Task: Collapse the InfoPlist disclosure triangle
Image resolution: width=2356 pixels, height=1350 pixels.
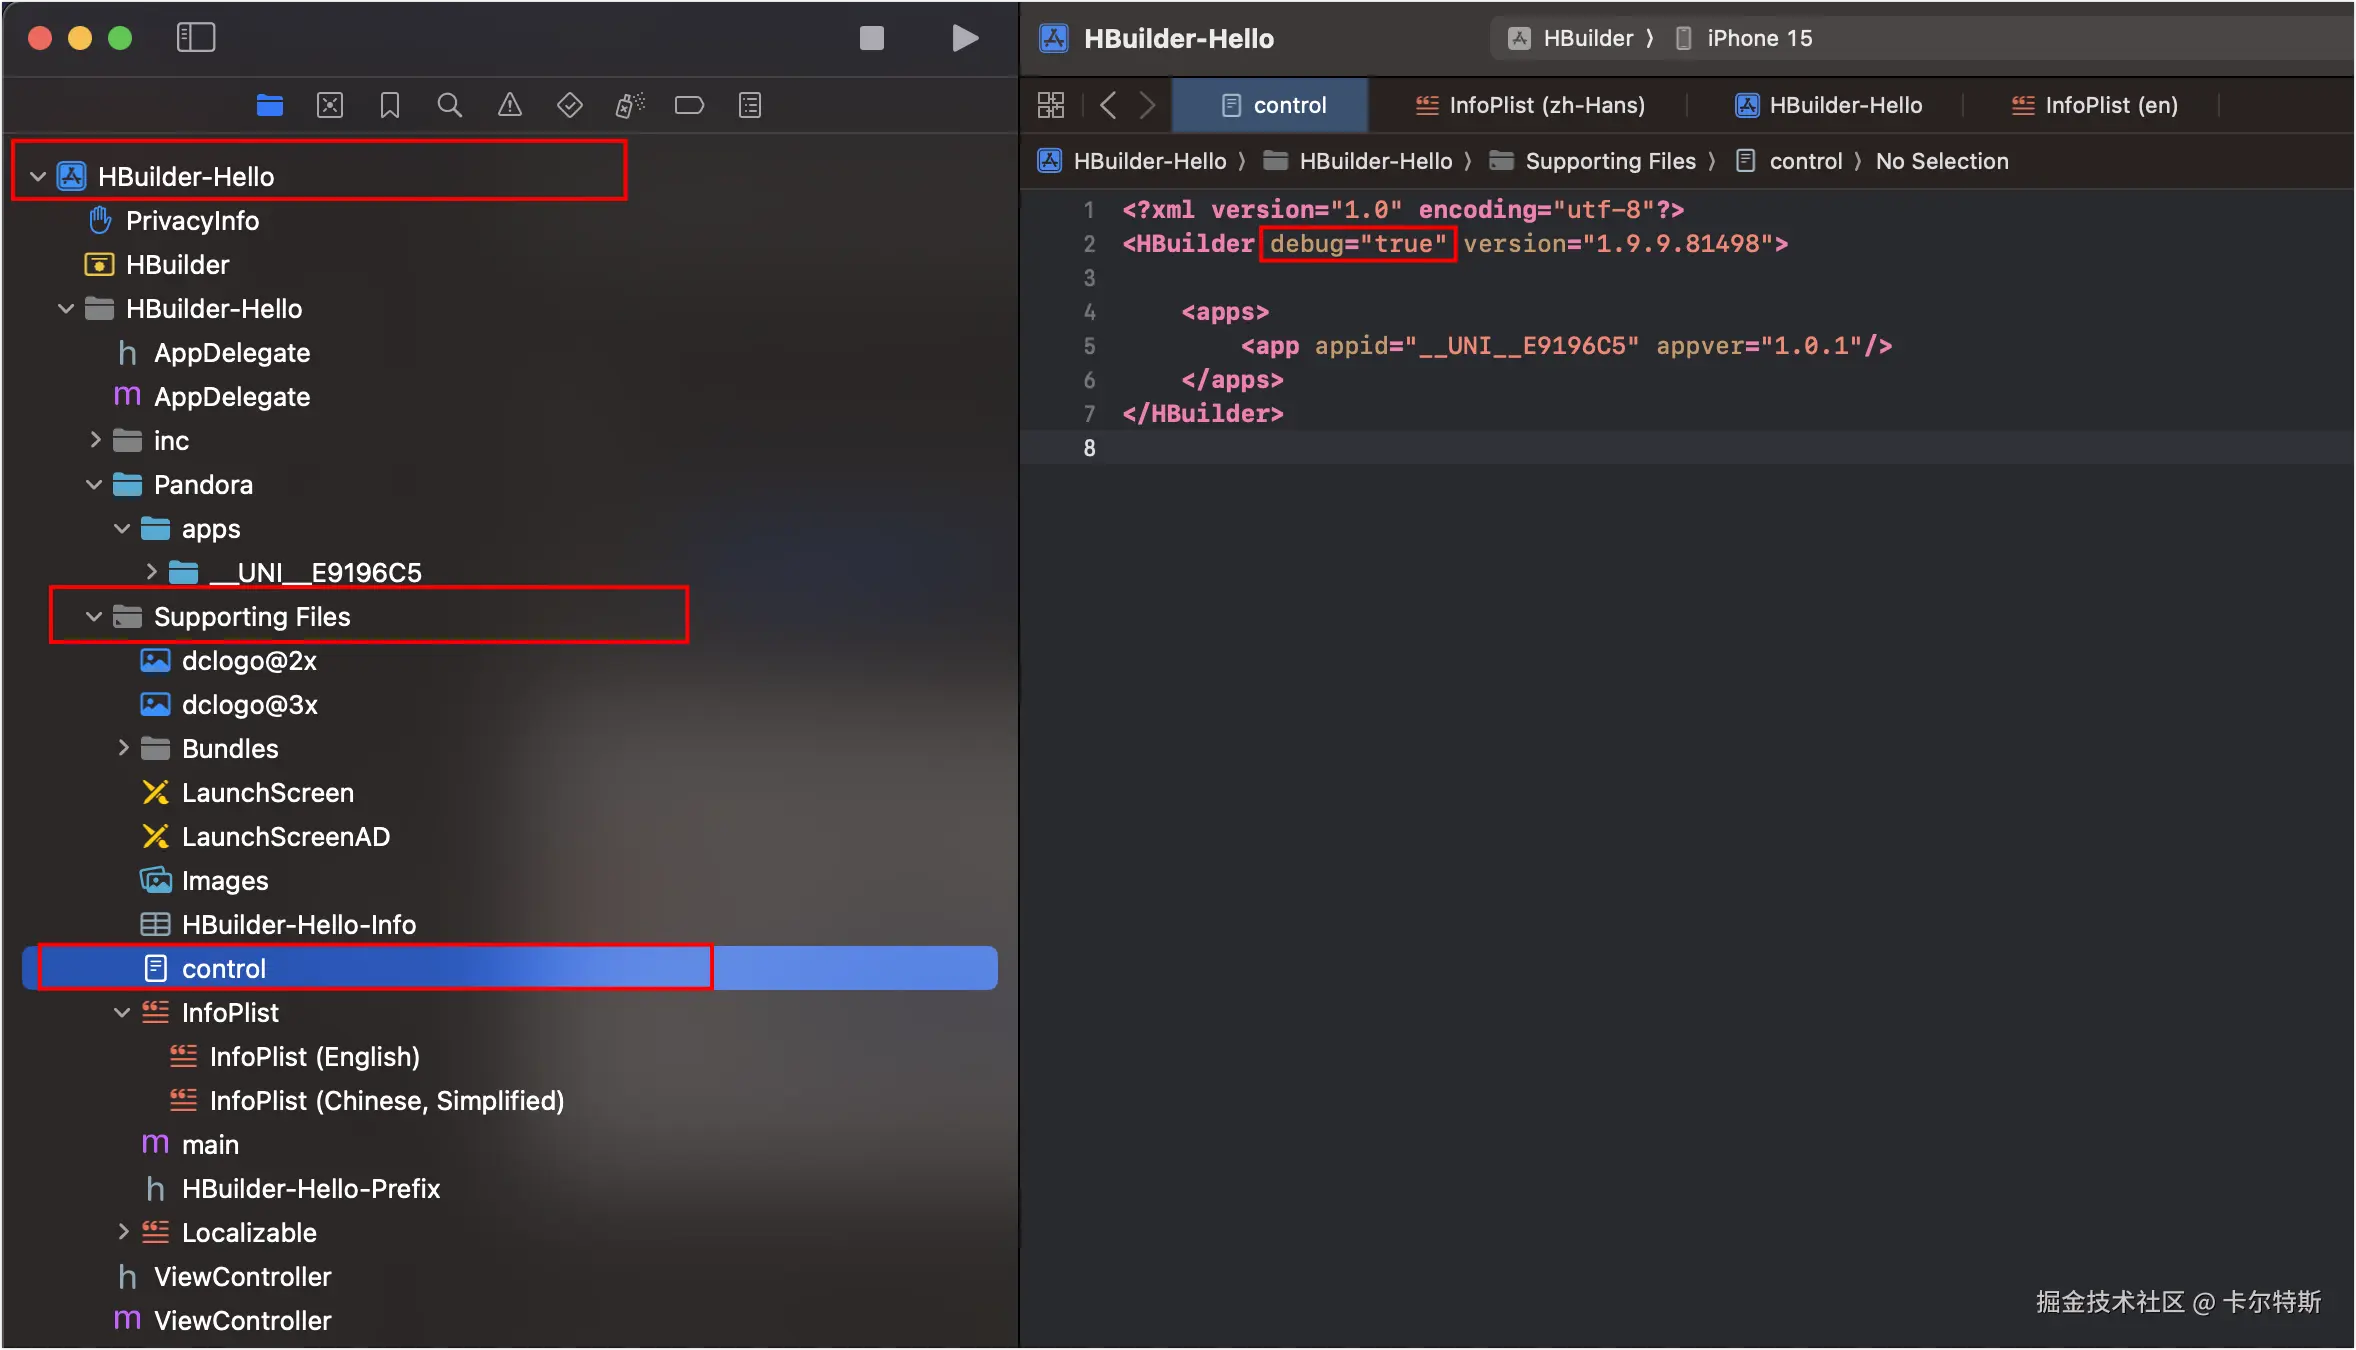Action: tap(122, 1012)
